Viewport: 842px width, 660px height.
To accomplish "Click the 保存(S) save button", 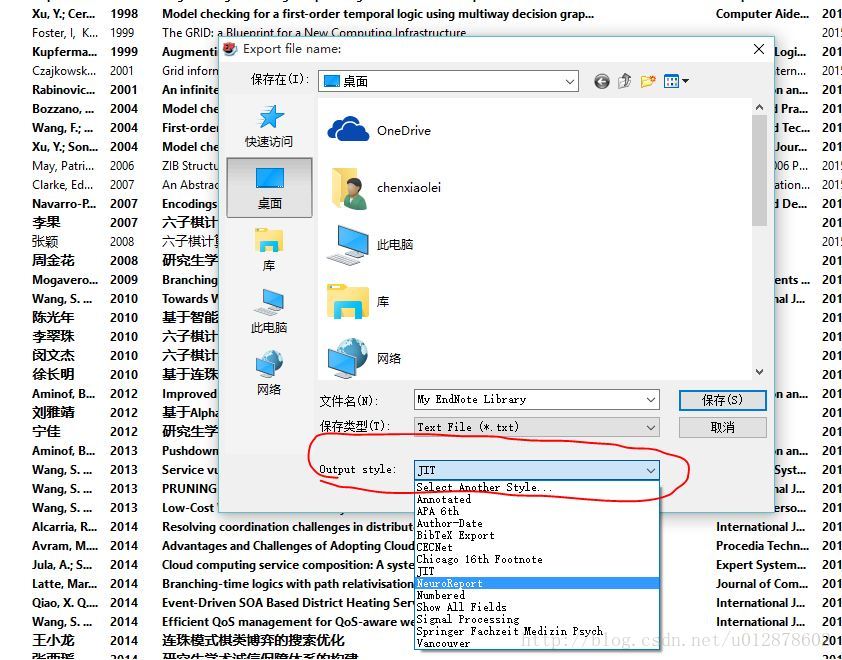I will tap(722, 400).
